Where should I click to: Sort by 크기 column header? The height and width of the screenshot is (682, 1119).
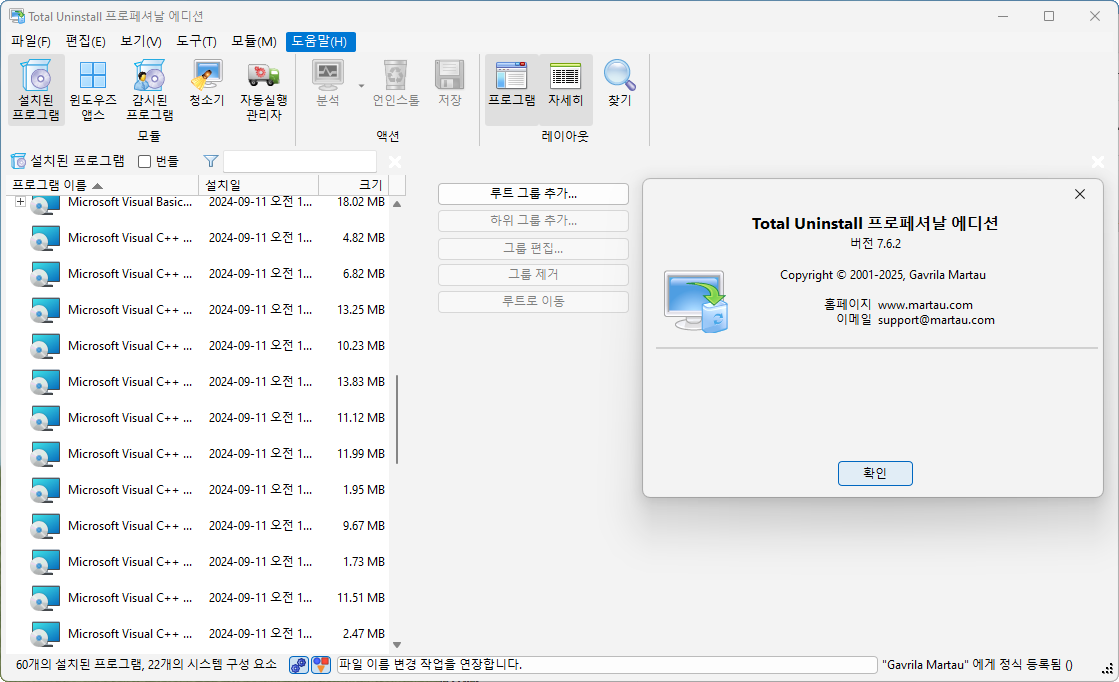[x=354, y=185]
